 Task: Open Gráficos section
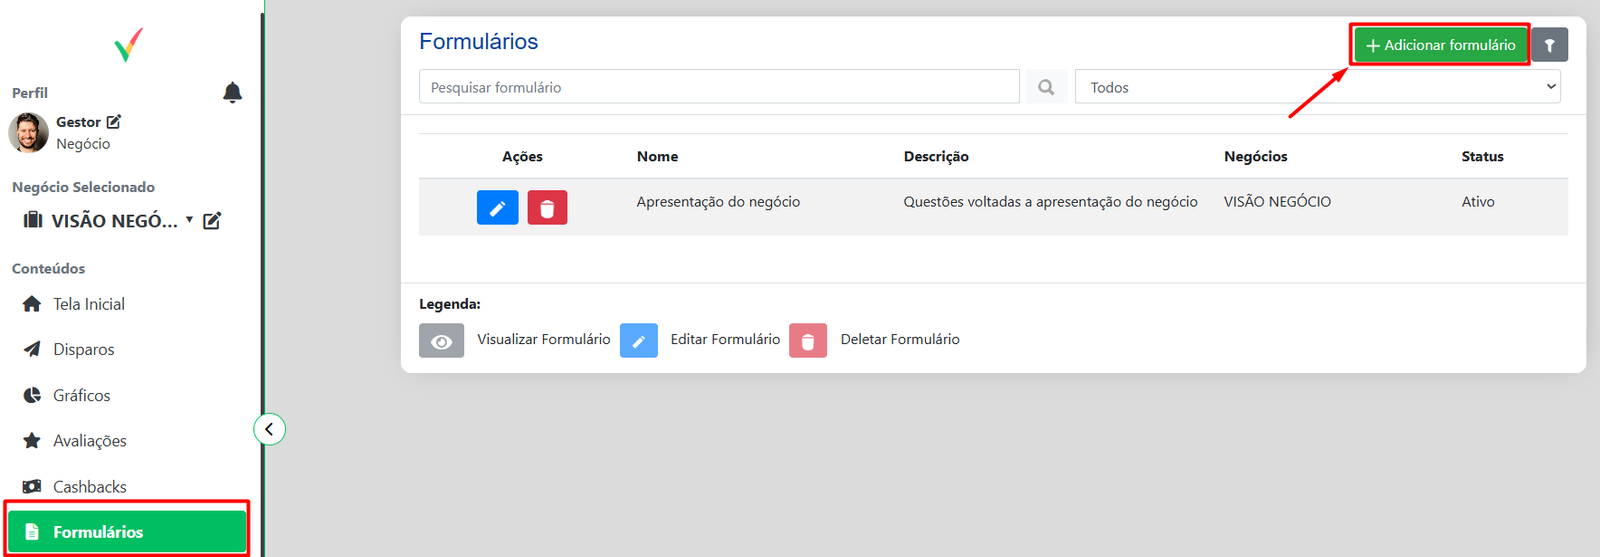[x=81, y=395]
